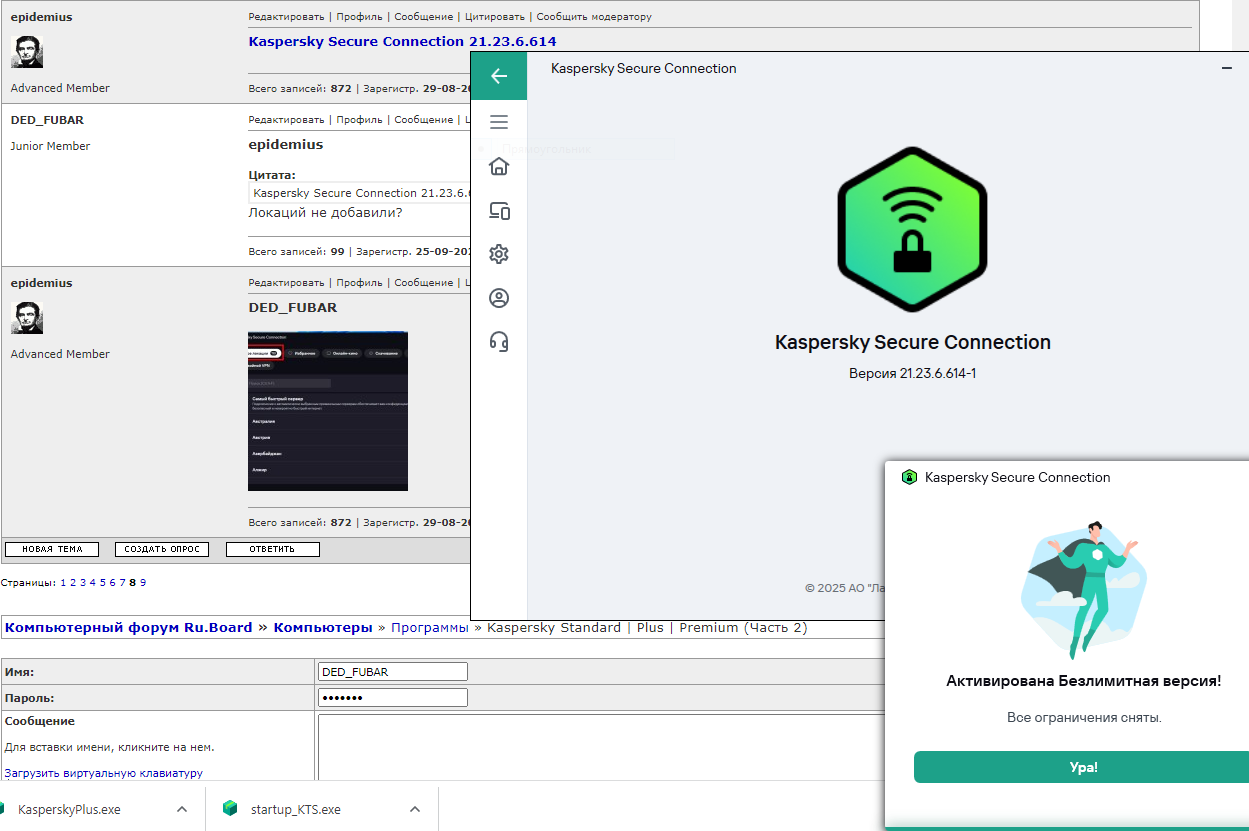Go to forum page 1
This screenshot has height=831, width=1249.
click(x=63, y=582)
